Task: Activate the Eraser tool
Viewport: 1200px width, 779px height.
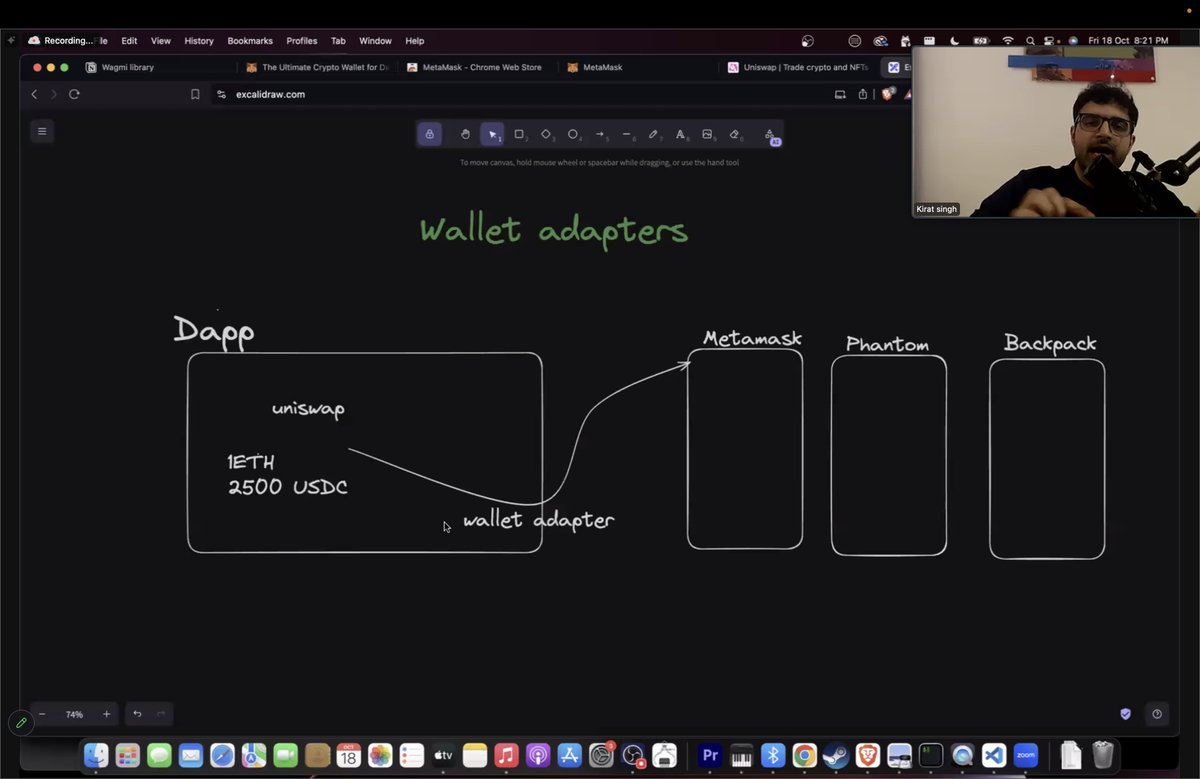Action: coord(734,134)
